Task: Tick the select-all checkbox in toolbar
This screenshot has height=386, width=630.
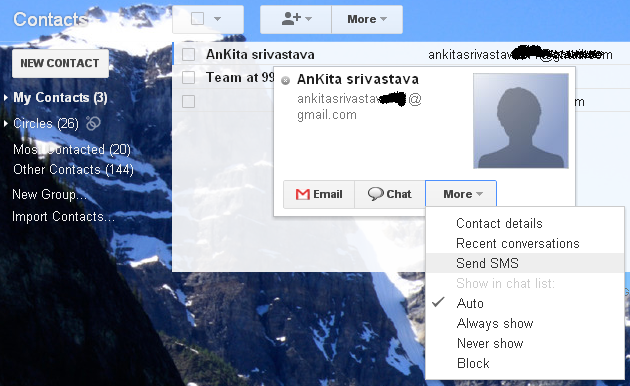Action: click(x=197, y=18)
